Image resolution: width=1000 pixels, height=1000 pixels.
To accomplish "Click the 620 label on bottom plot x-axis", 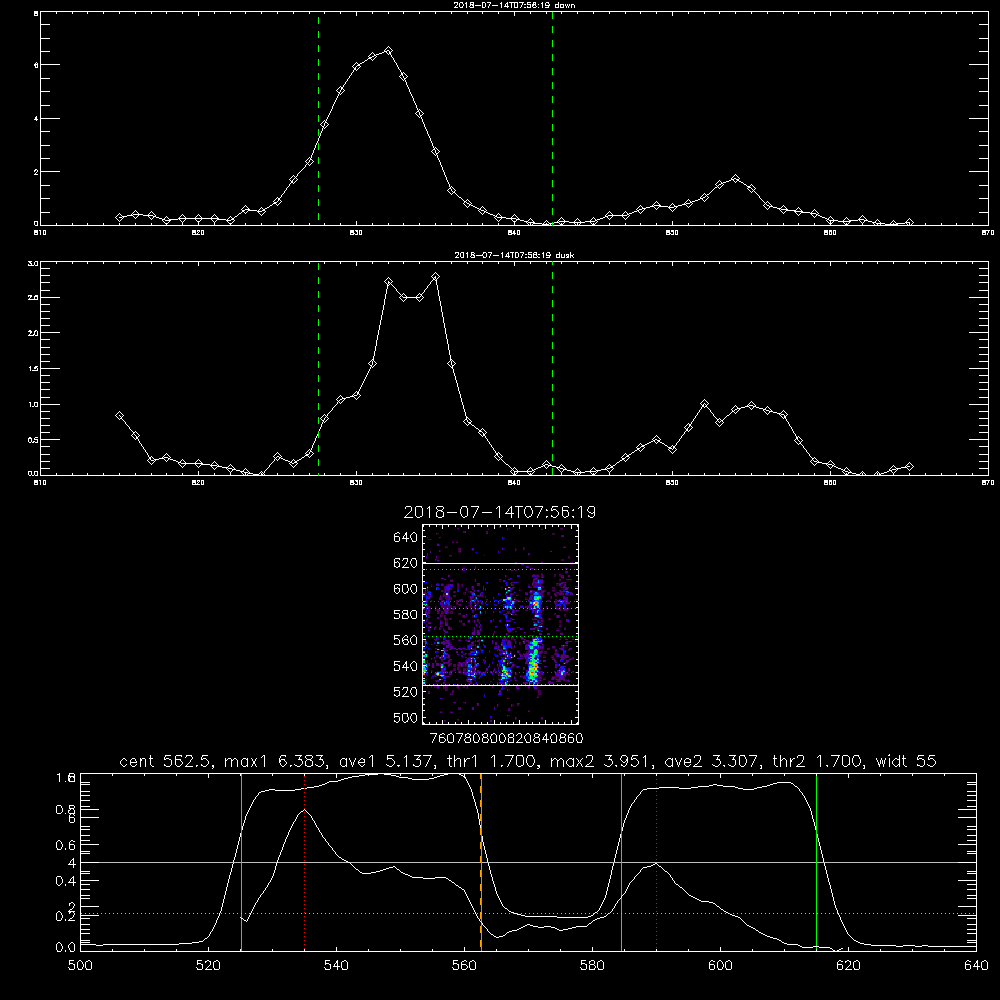I will (848, 966).
